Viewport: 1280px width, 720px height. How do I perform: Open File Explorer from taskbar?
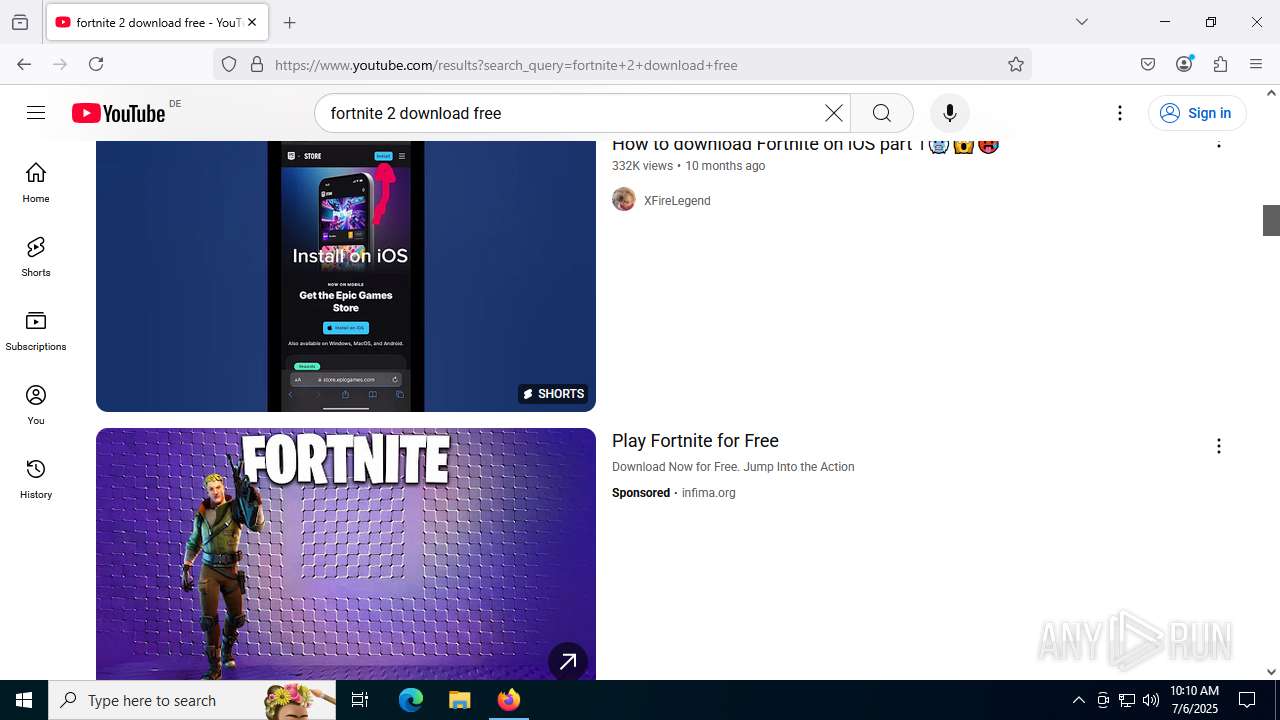coord(459,700)
